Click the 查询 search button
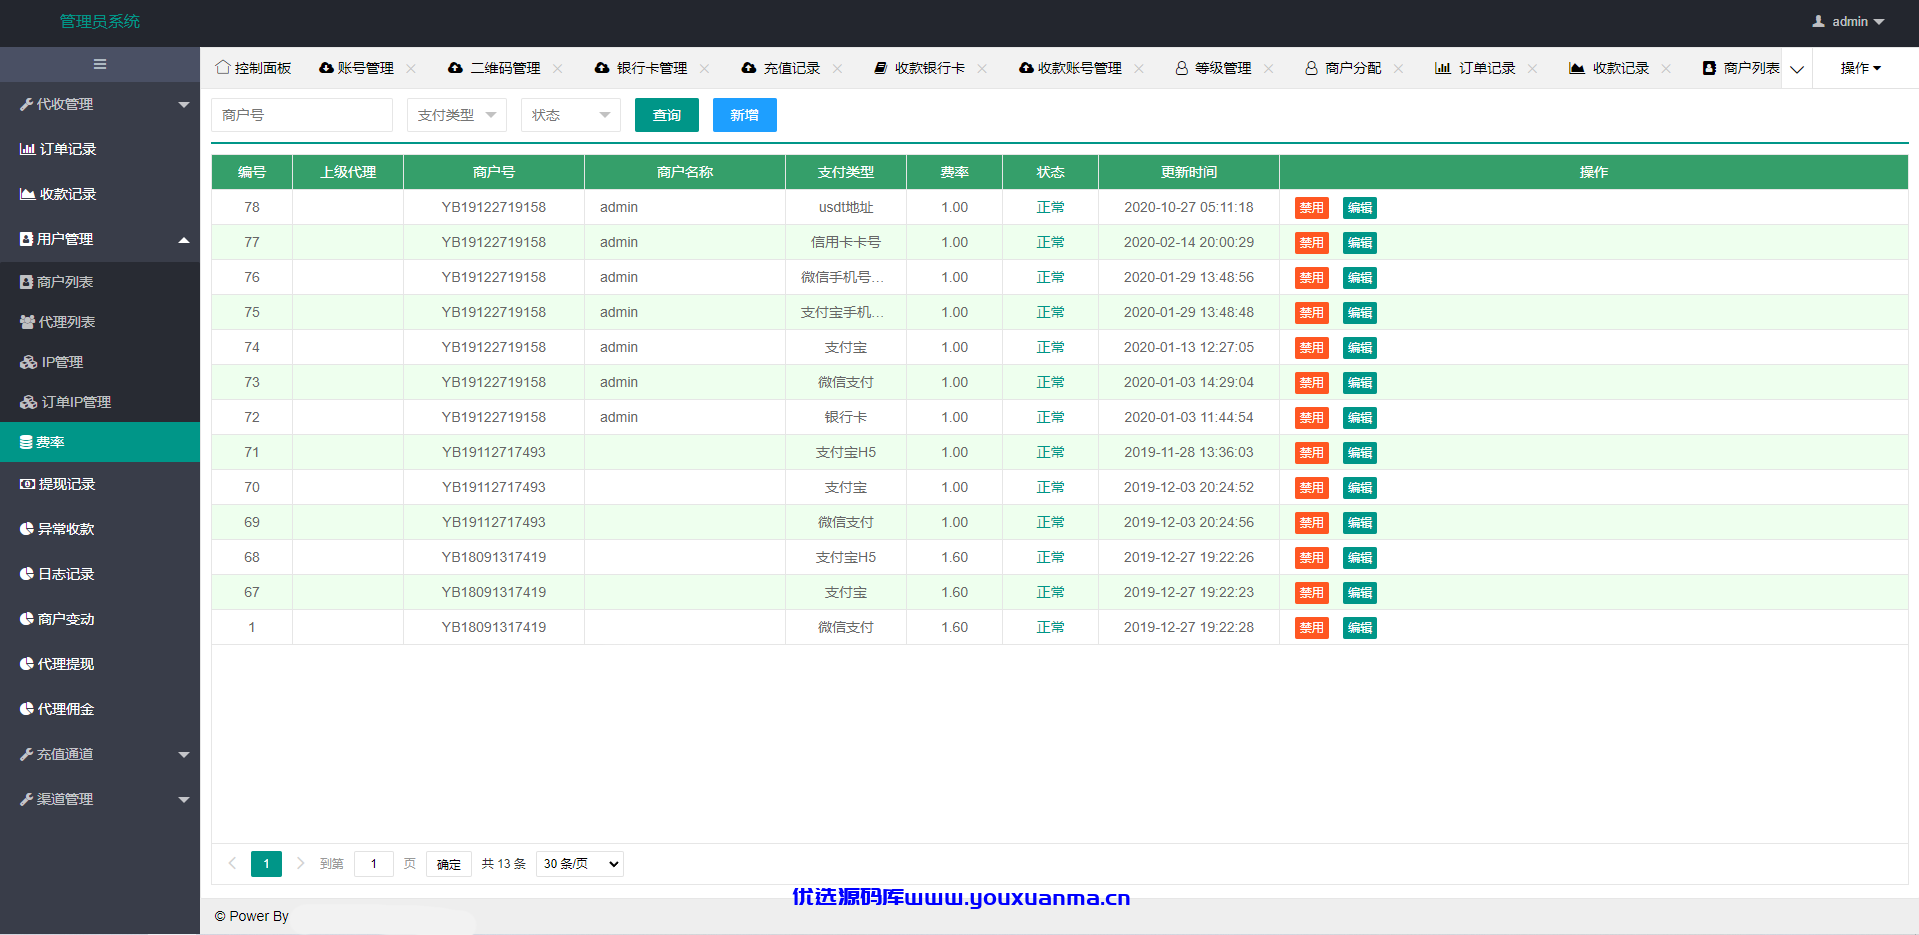The height and width of the screenshot is (935, 1919). pyautogui.click(x=667, y=115)
